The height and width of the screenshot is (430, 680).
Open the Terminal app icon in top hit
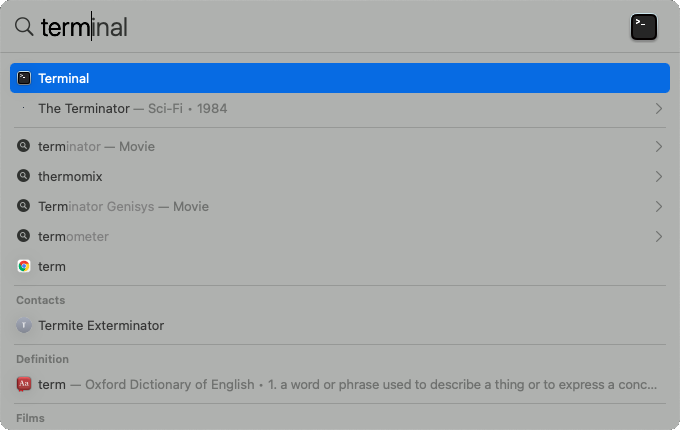(x=24, y=78)
